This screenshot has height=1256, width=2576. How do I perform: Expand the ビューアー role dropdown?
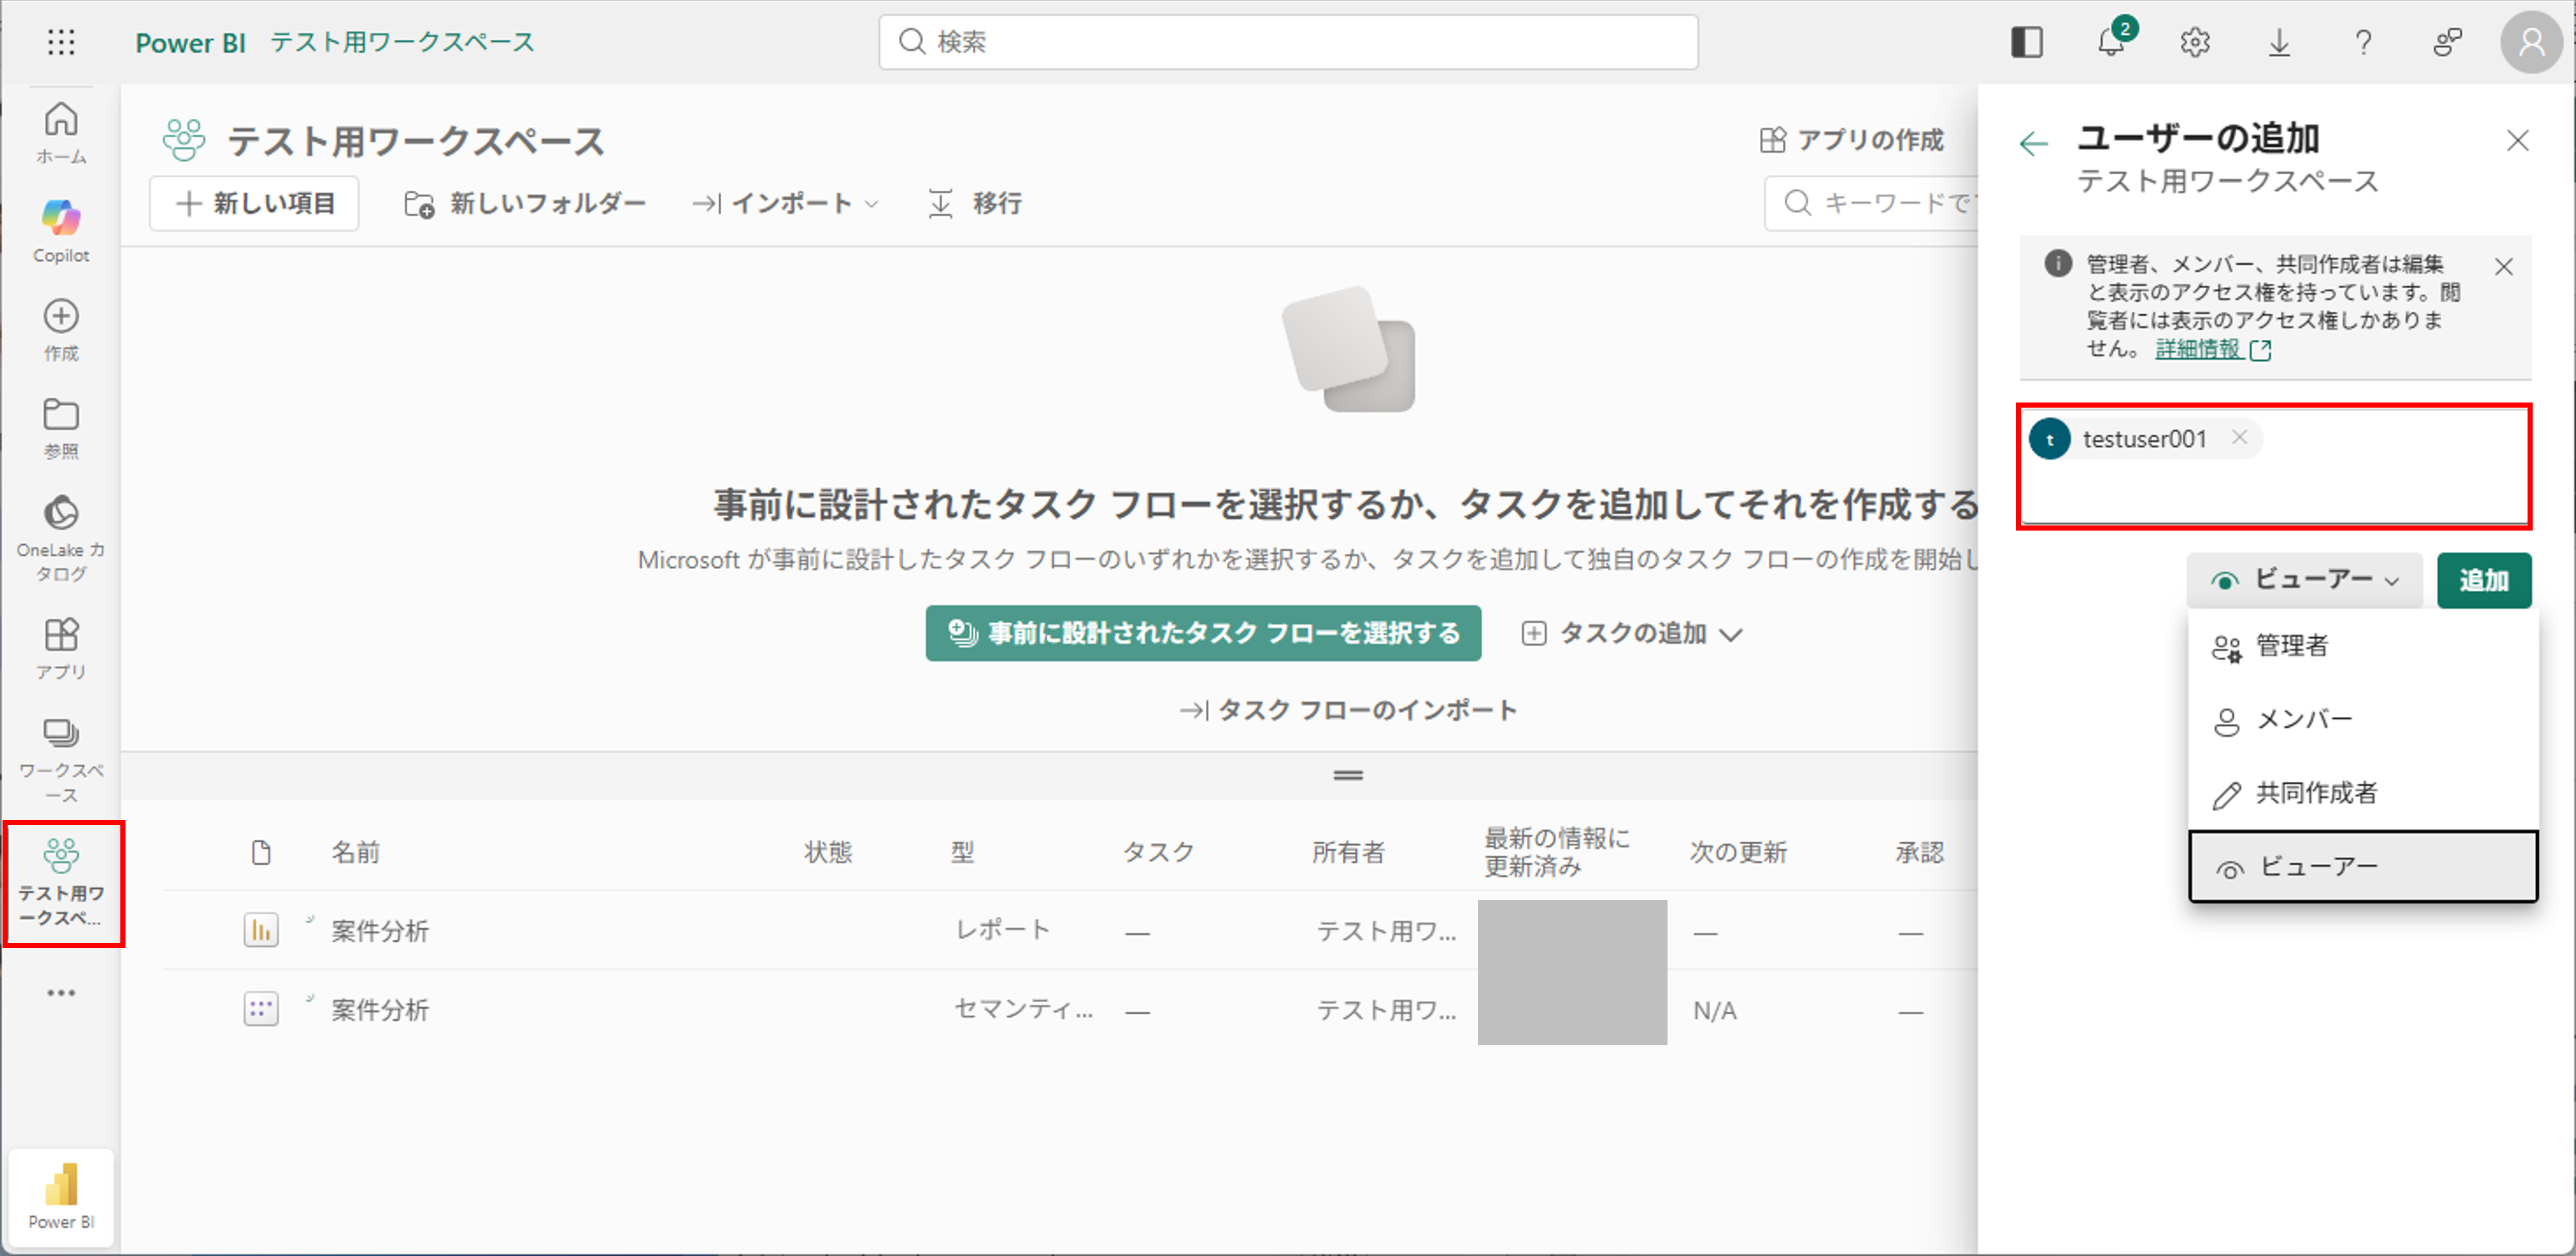click(x=2304, y=580)
